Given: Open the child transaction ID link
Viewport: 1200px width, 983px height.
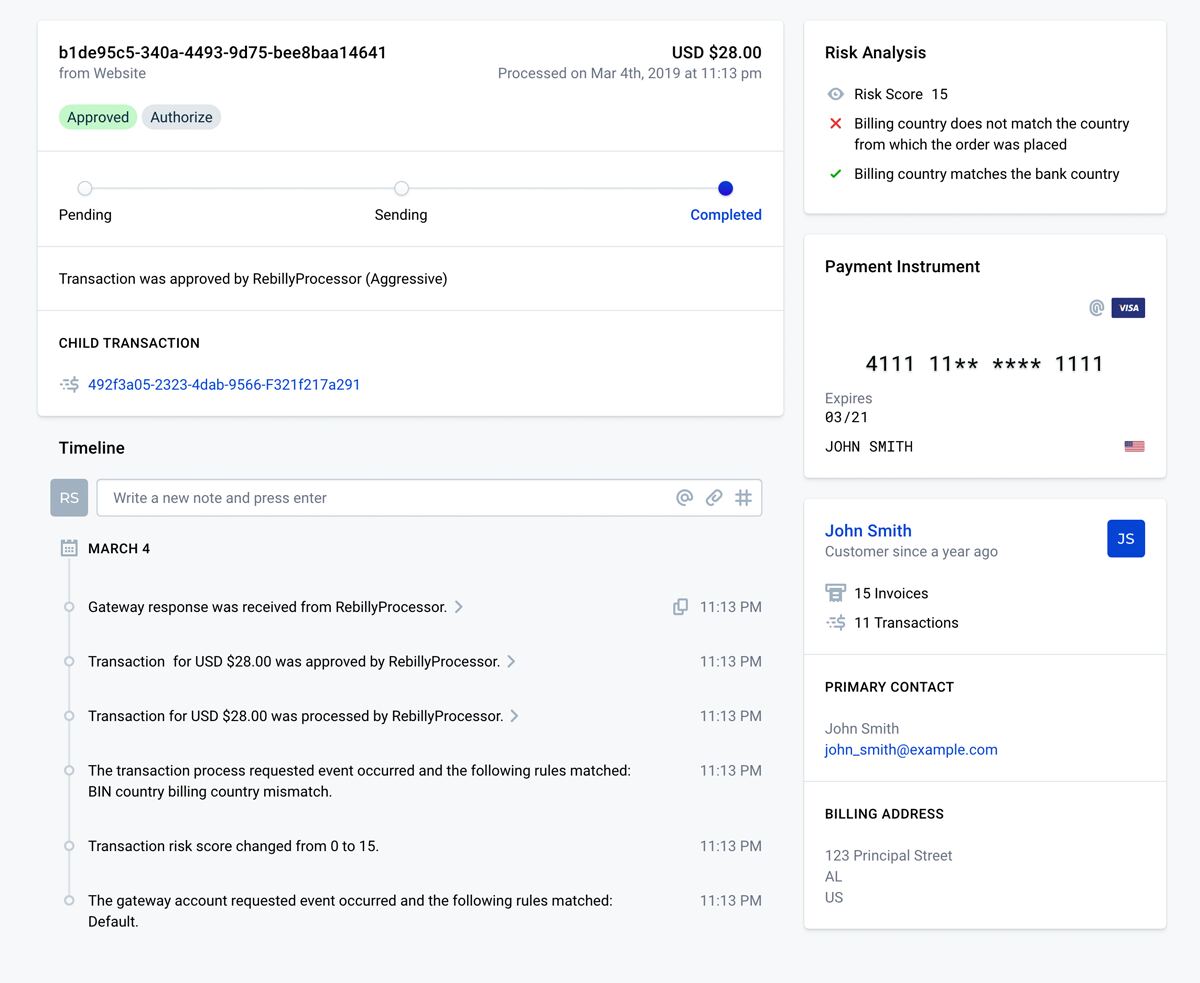Looking at the screenshot, I should tap(224, 384).
